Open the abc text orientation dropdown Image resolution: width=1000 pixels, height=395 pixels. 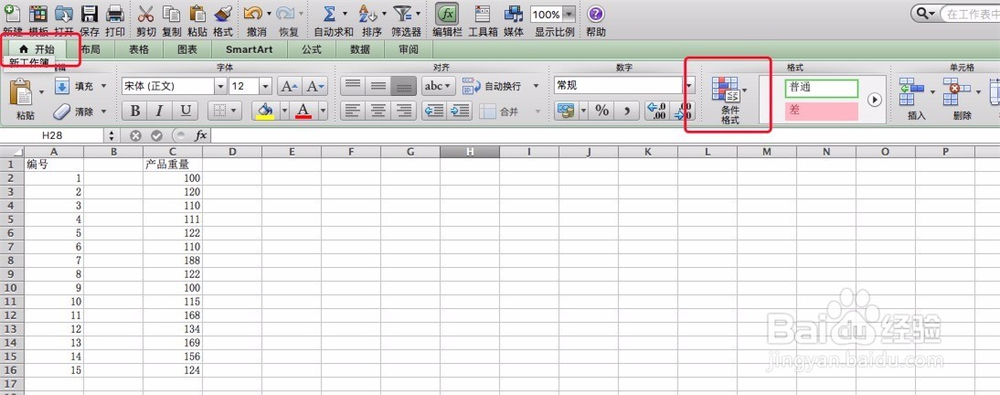tap(438, 86)
